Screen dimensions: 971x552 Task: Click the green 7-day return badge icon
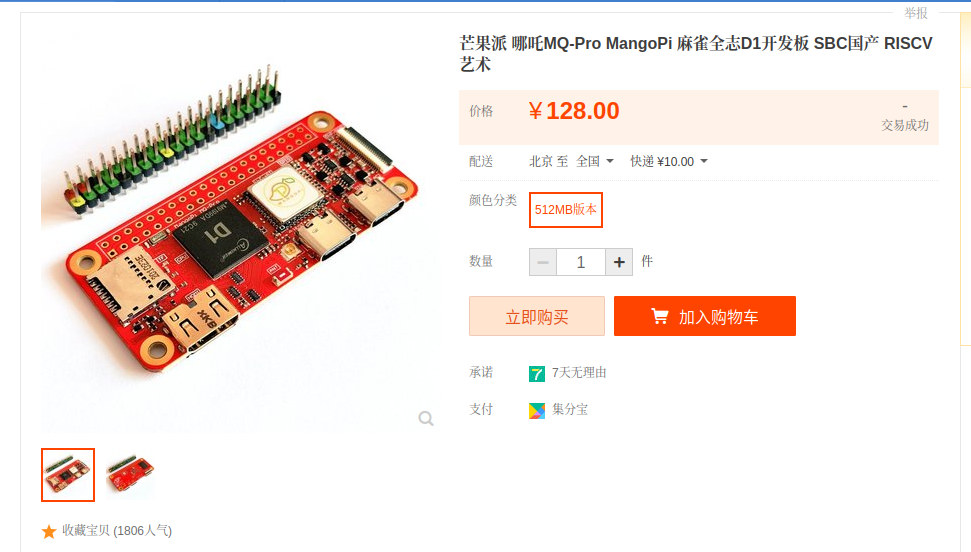[x=537, y=374]
